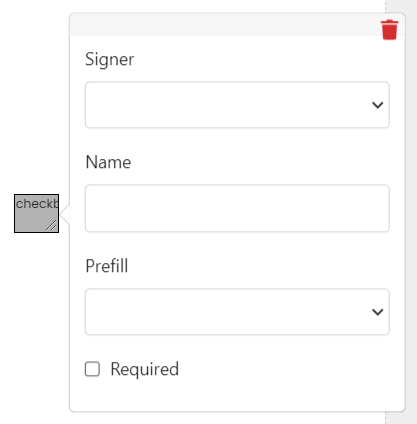Delete the field using the red trash icon
Viewport: 417px width, 424px height.
[x=389, y=30]
